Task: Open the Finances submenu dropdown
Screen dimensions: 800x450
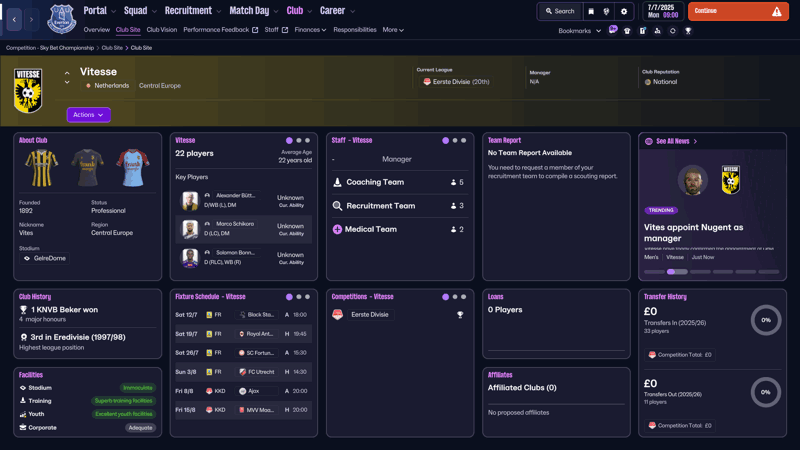Action: point(310,30)
